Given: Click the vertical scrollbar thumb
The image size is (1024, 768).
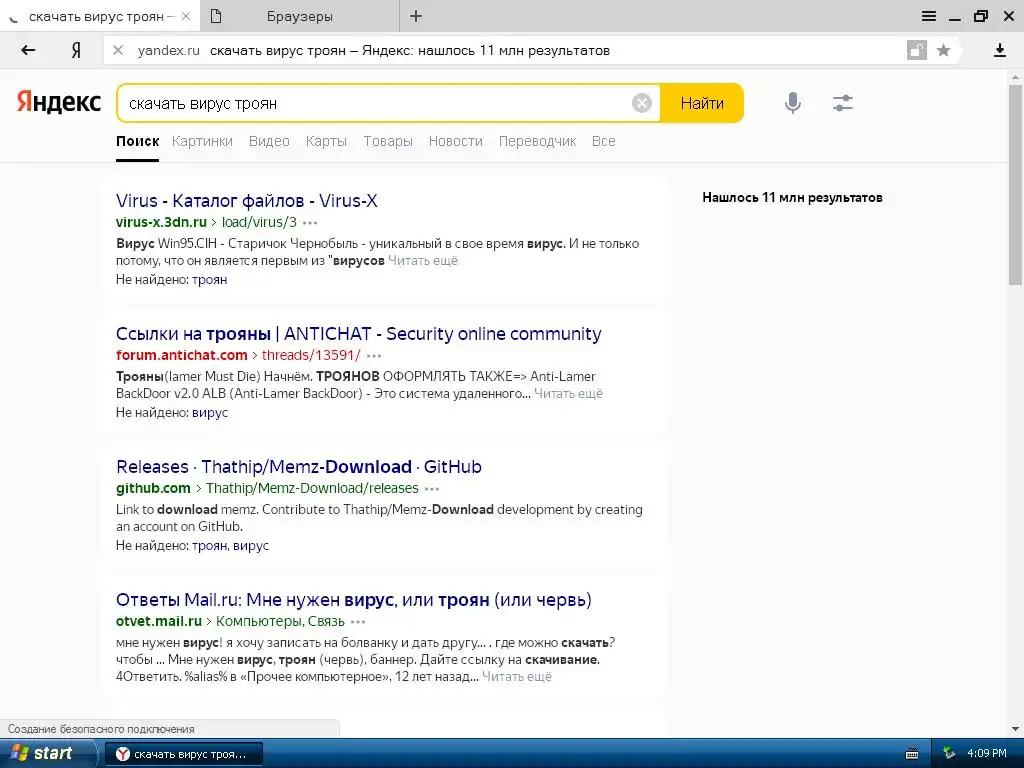Looking at the screenshot, I should [x=1015, y=184].
